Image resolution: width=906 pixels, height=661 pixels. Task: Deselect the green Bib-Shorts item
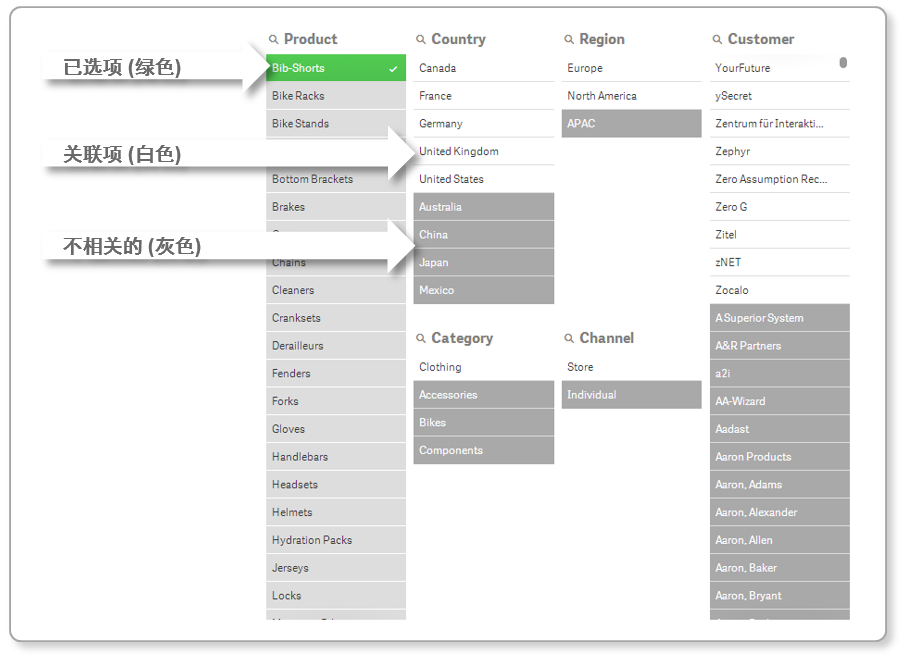pyautogui.click(x=312, y=68)
